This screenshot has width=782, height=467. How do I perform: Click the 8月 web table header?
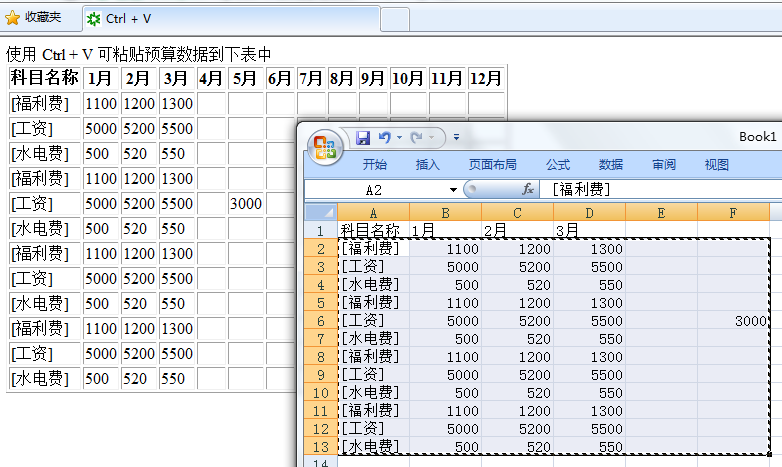tap(342, 78)
